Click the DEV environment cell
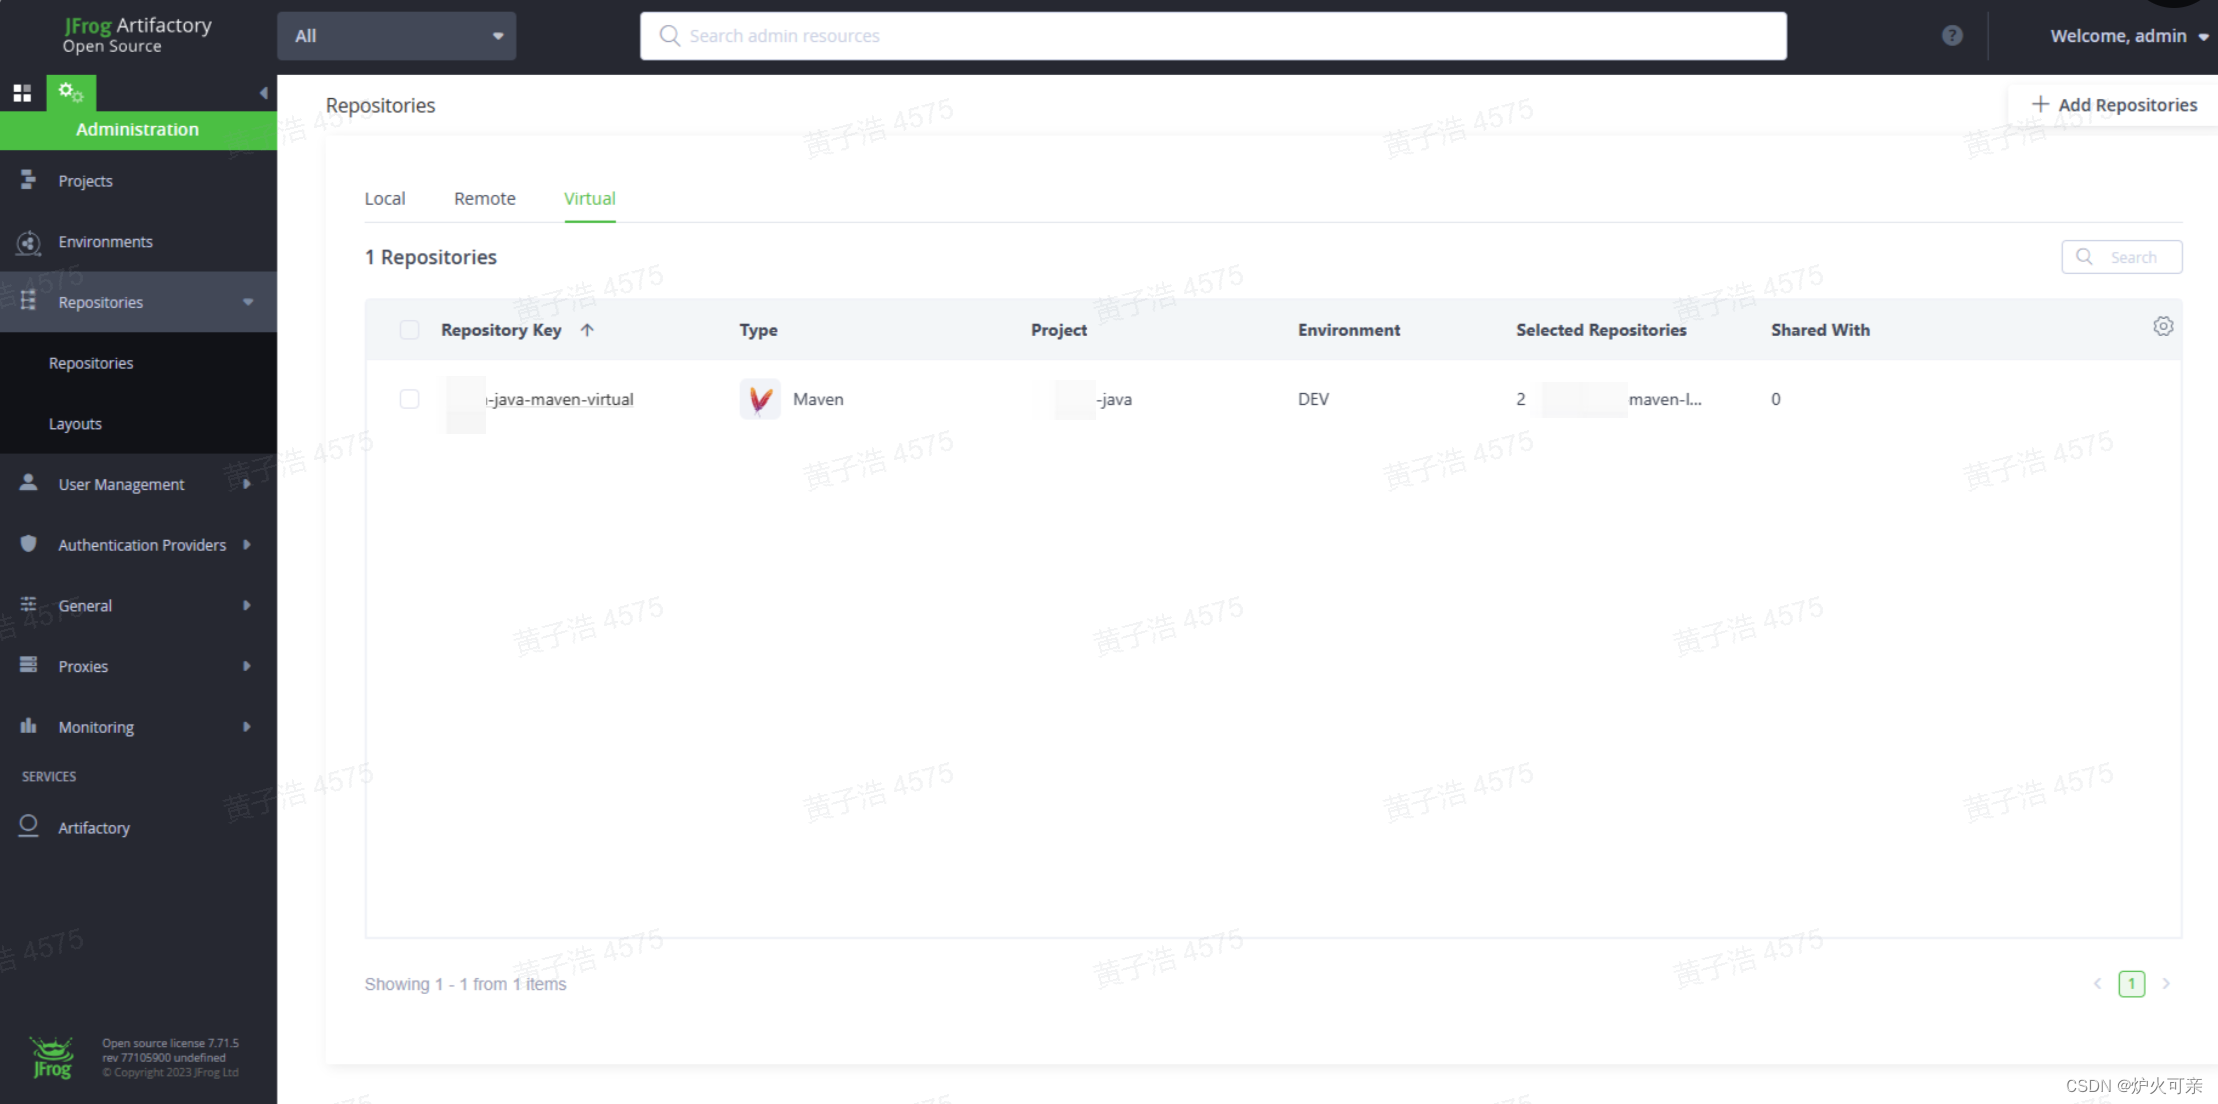2218x1104 pixels. (1313, 399)
